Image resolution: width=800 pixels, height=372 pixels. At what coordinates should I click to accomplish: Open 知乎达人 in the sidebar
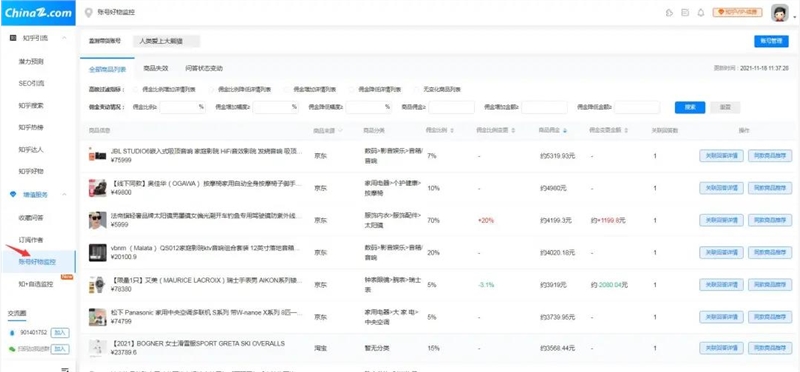pos(31,149)
